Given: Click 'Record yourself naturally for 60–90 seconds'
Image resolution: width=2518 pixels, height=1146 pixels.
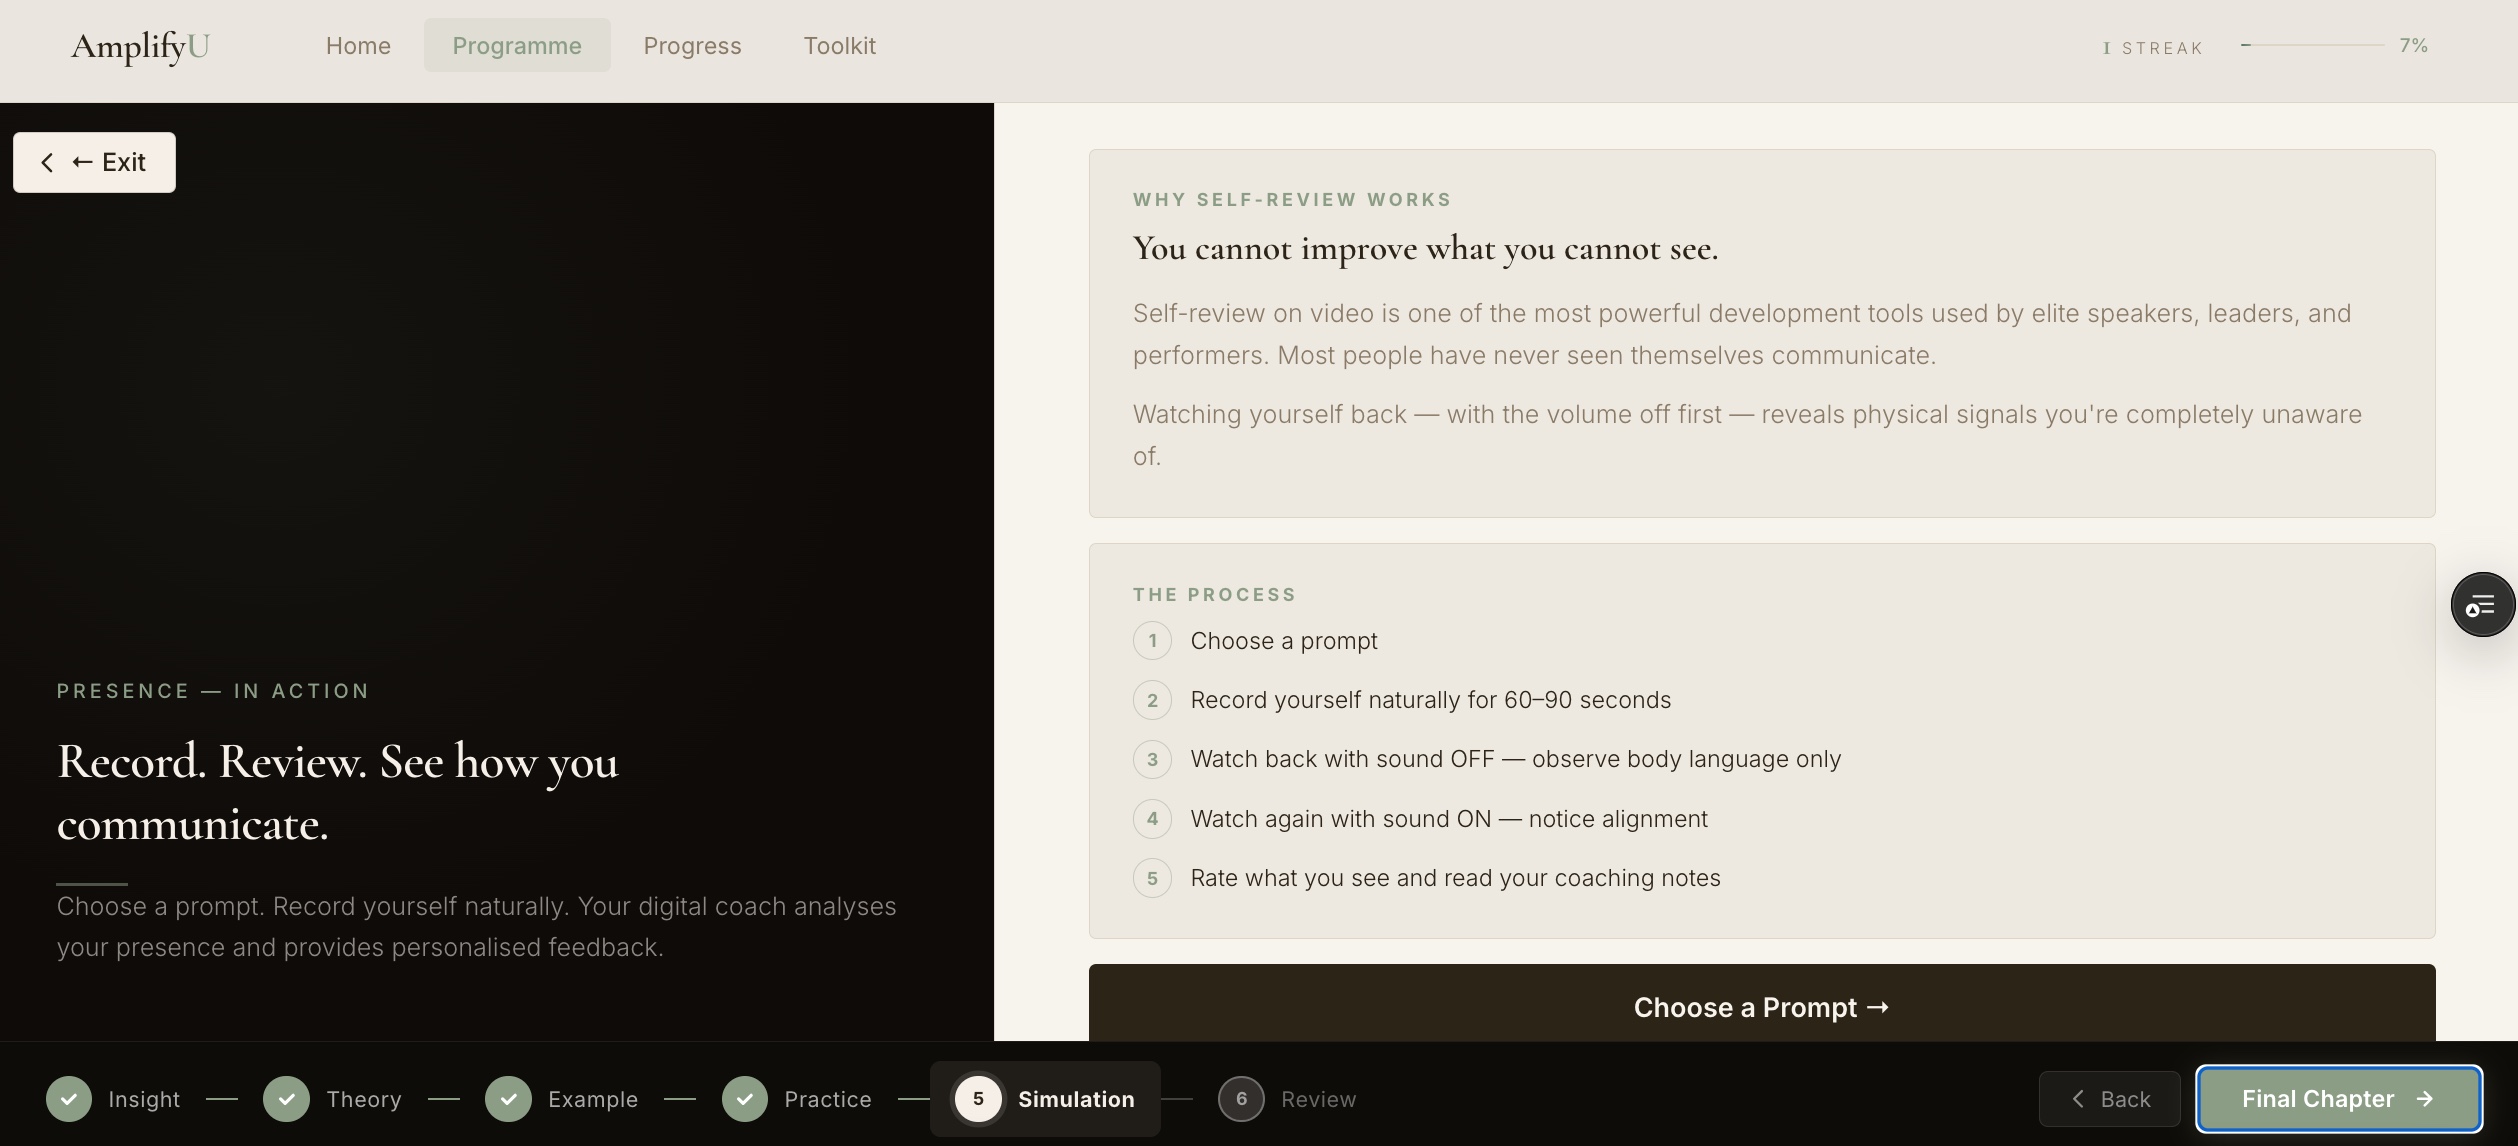Looking at the screenshot, I should [x=1431, y=700].
